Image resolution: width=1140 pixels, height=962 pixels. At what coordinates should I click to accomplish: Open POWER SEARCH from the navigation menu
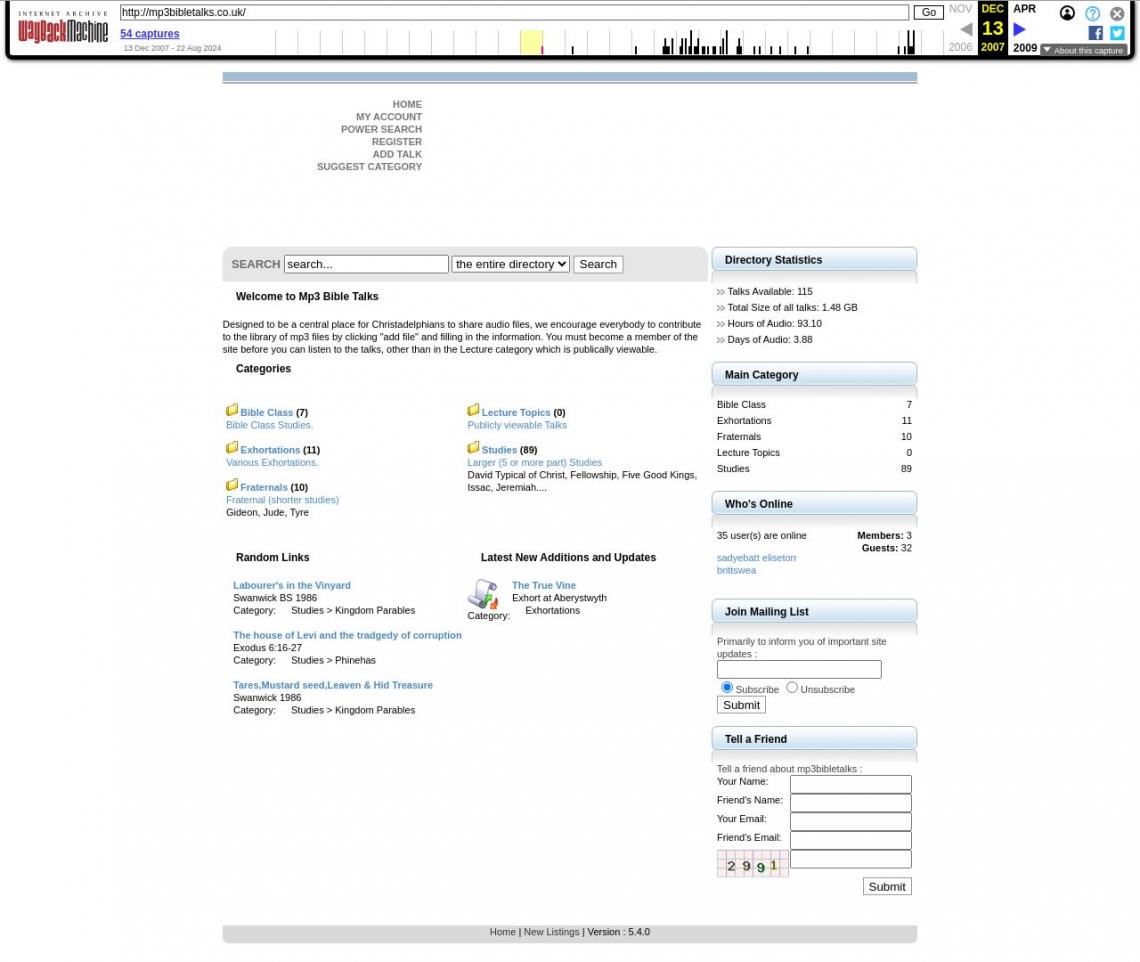coord(381,129)
